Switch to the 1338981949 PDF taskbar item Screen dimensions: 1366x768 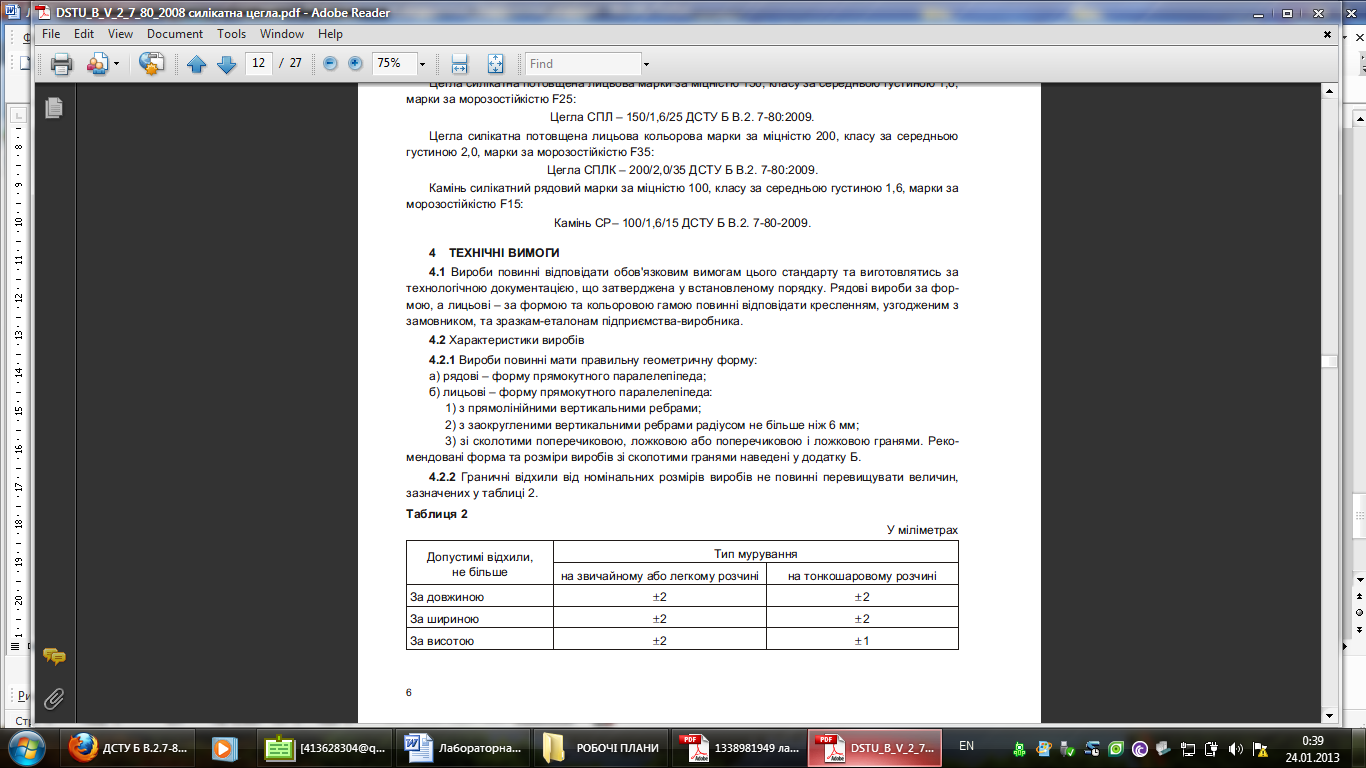[x=740, y=748]
